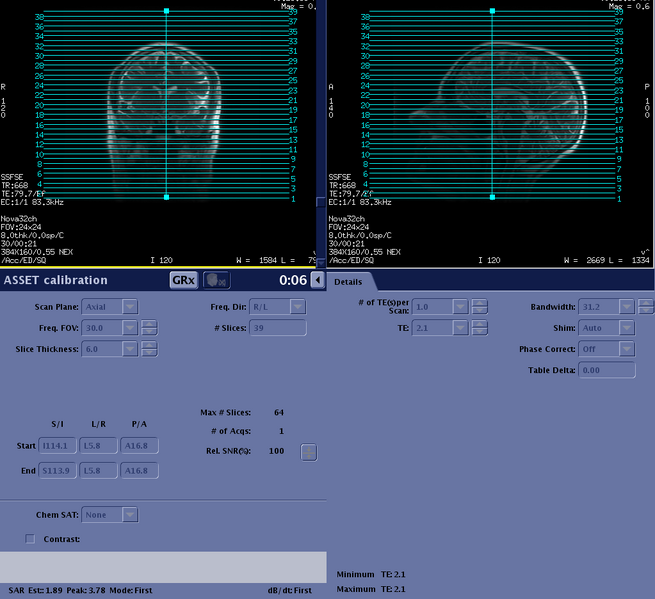Click bottom slice handle in coronal view
655x599 pixels.
tap(166, 197)
